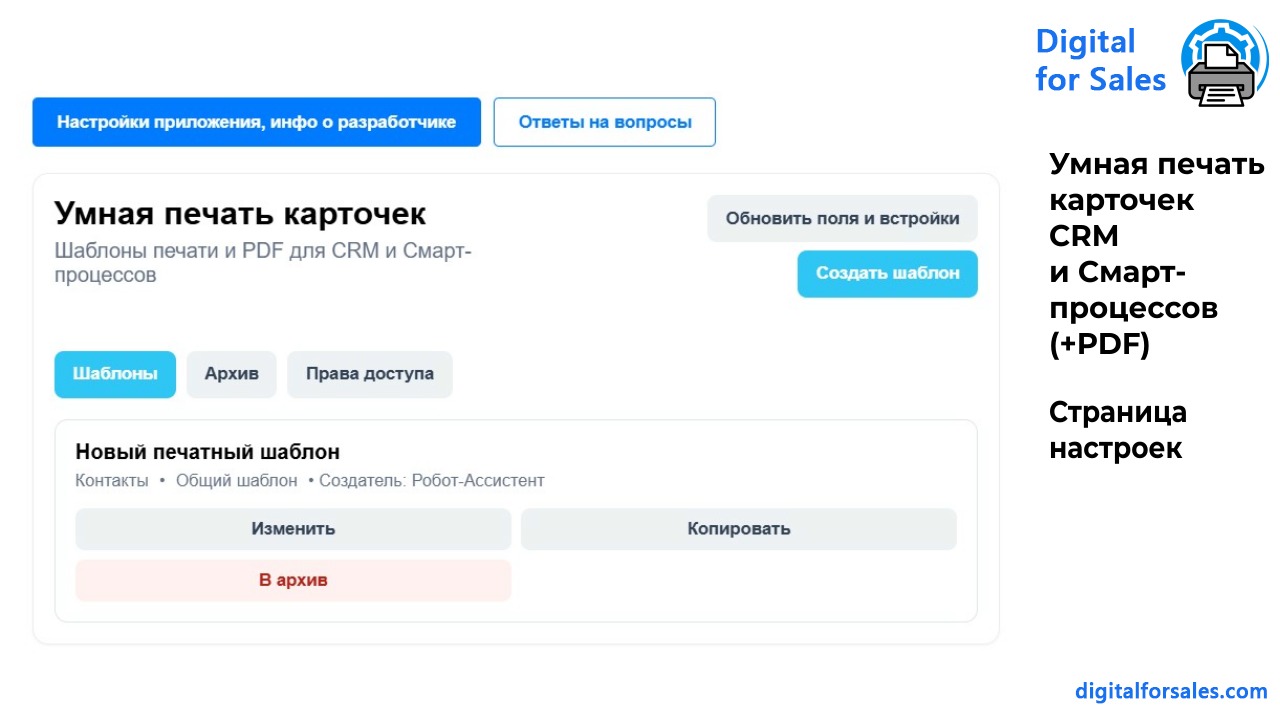Switch to the Шаблоны tab
This screenshot has height=720, width=1280.
[115, 374]
